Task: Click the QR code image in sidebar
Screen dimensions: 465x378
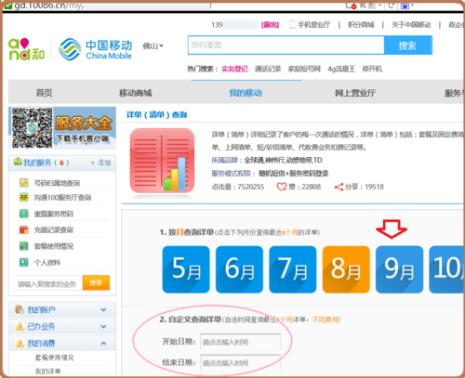Action: tap(32, 128)
